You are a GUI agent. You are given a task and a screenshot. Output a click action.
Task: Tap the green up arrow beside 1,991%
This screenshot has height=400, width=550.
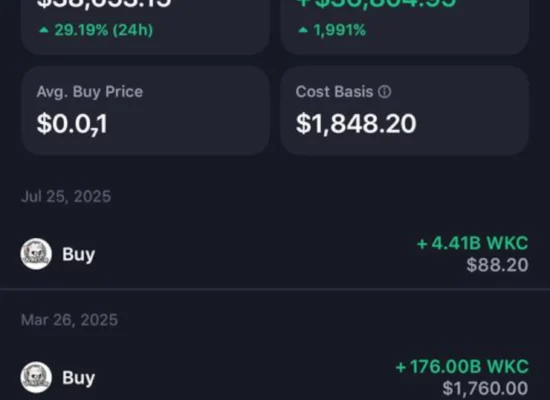pos(303,30)
